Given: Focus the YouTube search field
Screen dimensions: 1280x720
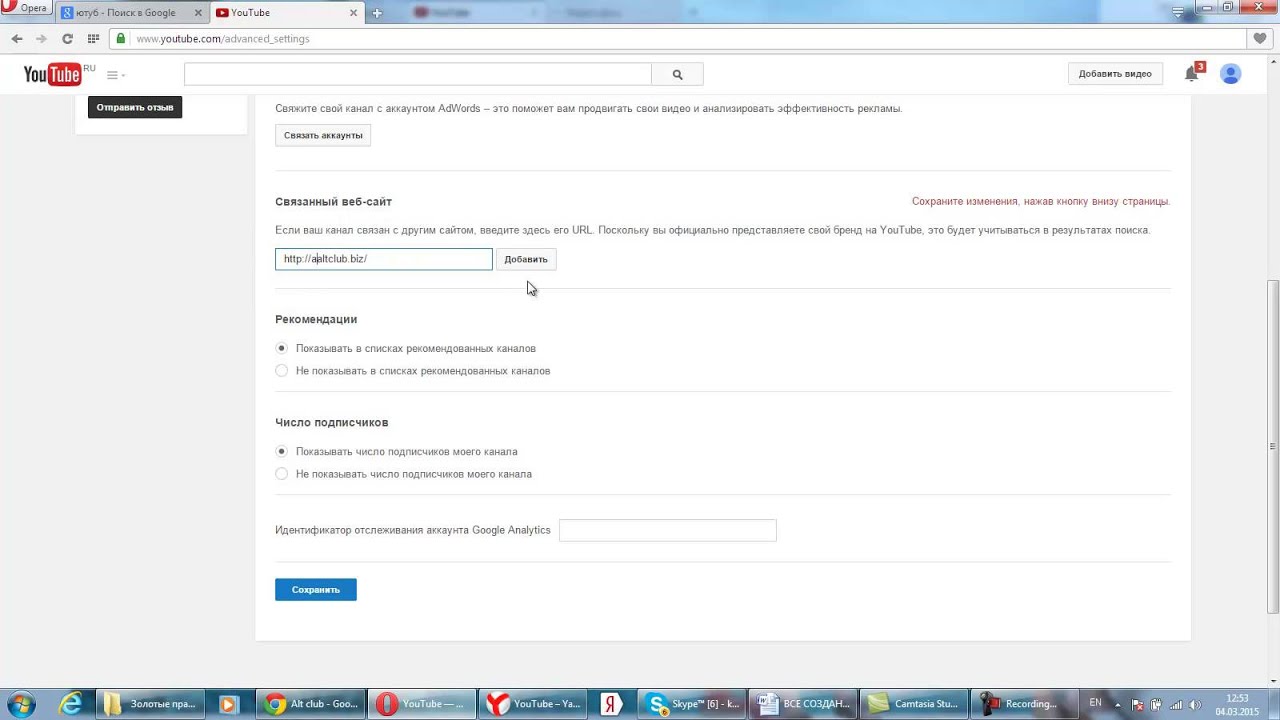Looking at the screenshot, I should (418, 74).
